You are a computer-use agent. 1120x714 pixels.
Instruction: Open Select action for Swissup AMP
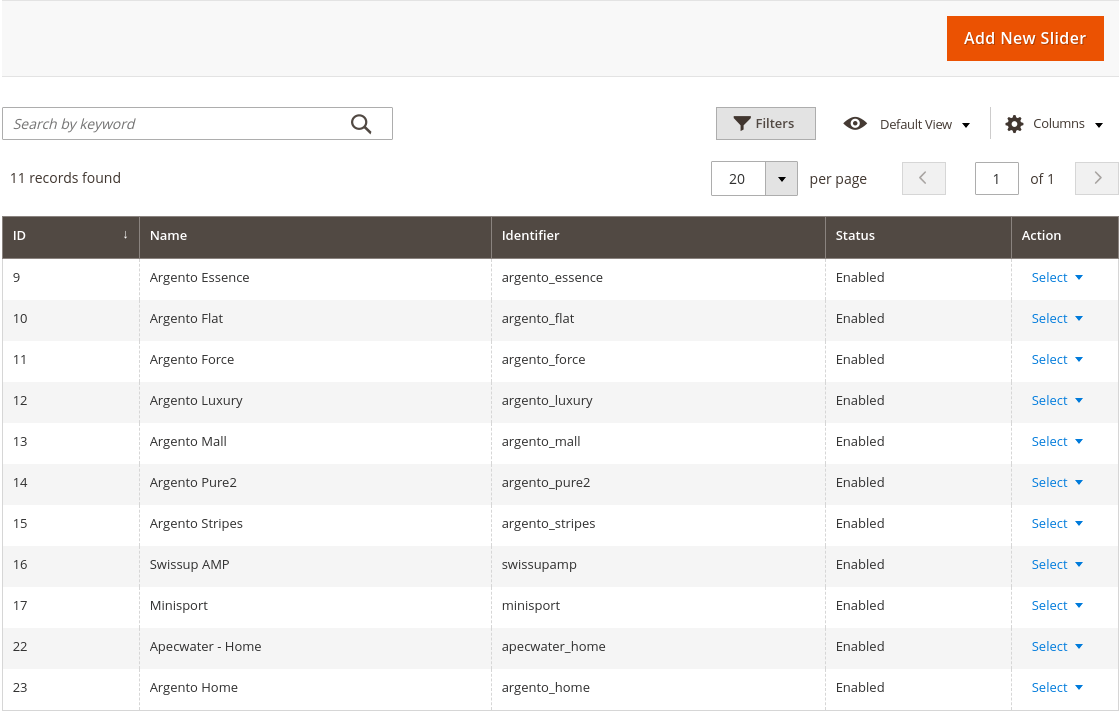[1057, 565]
